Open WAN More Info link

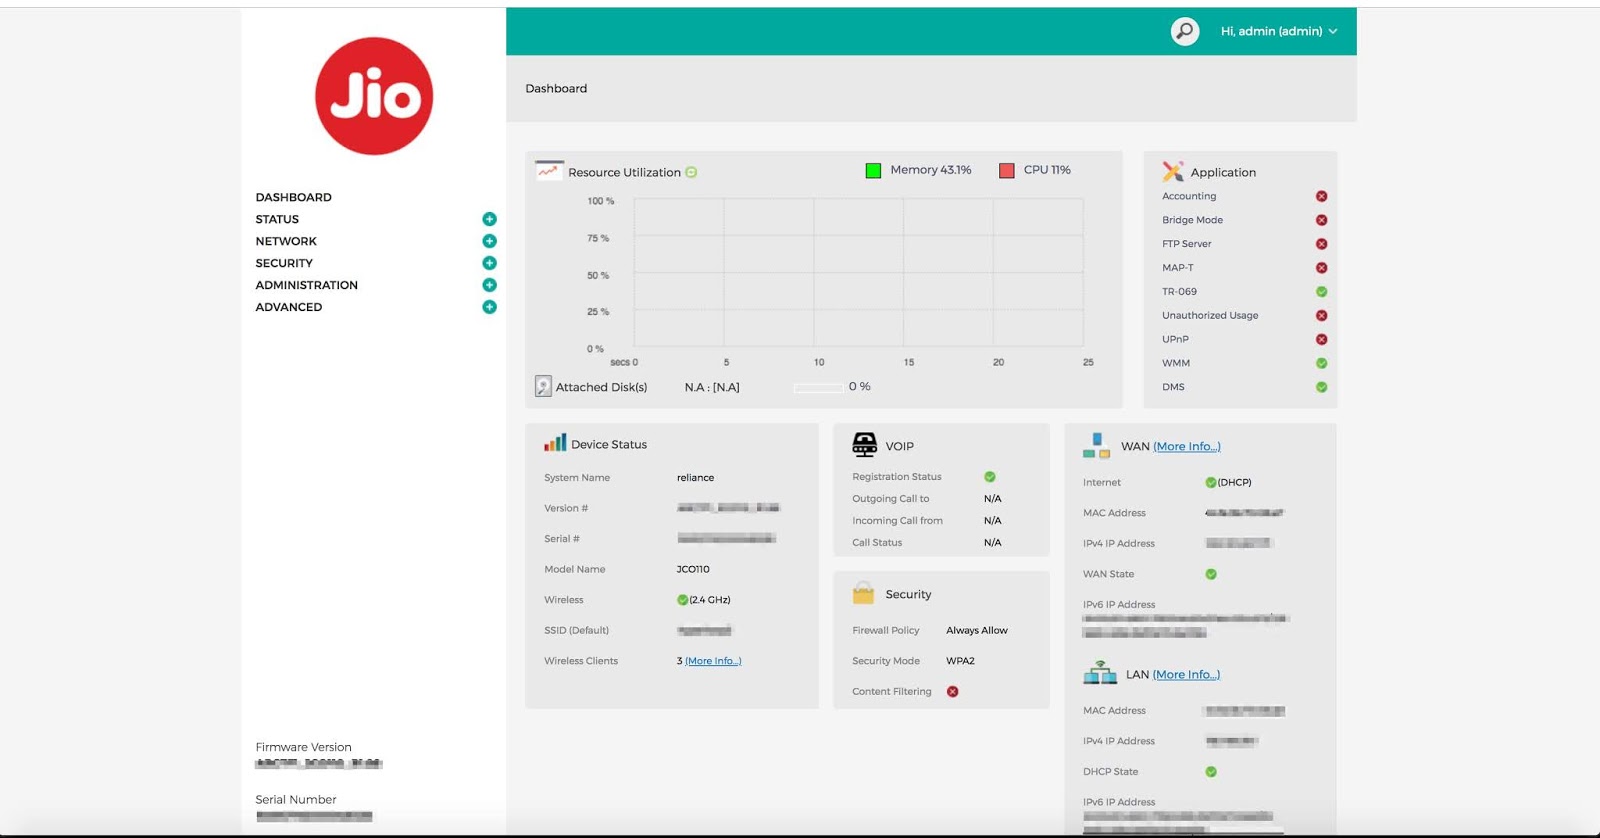(x=1187, y=446)
